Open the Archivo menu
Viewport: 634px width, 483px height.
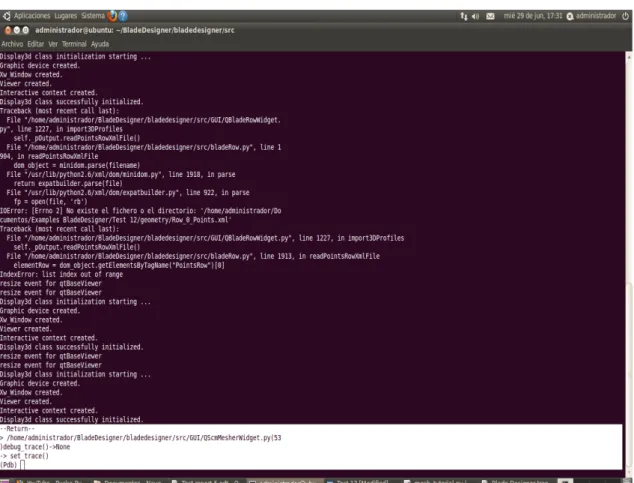[x=12, y=44]
